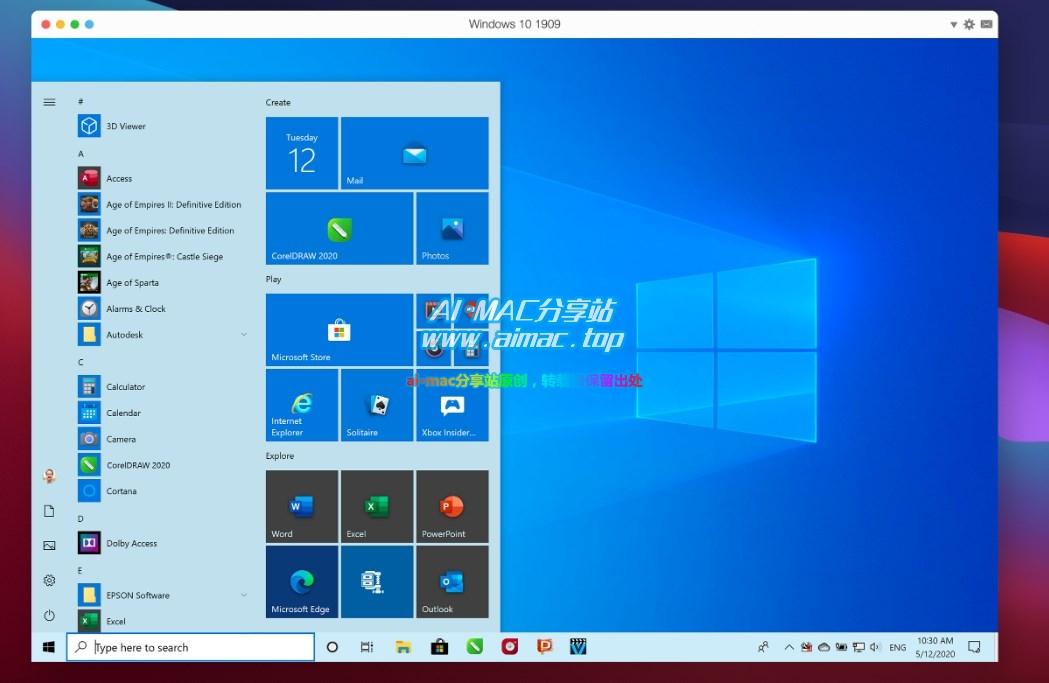
Task: Open the video filmstrip app on taskbar
Action: 578,647
